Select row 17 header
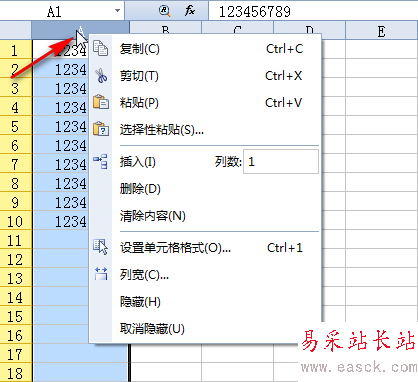Image resolution: width=418 pixels, height=382 pixels. 16,354
